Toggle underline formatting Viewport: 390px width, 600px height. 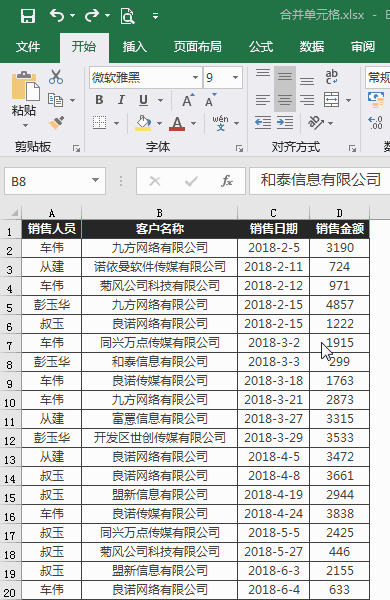pos(144,100)
